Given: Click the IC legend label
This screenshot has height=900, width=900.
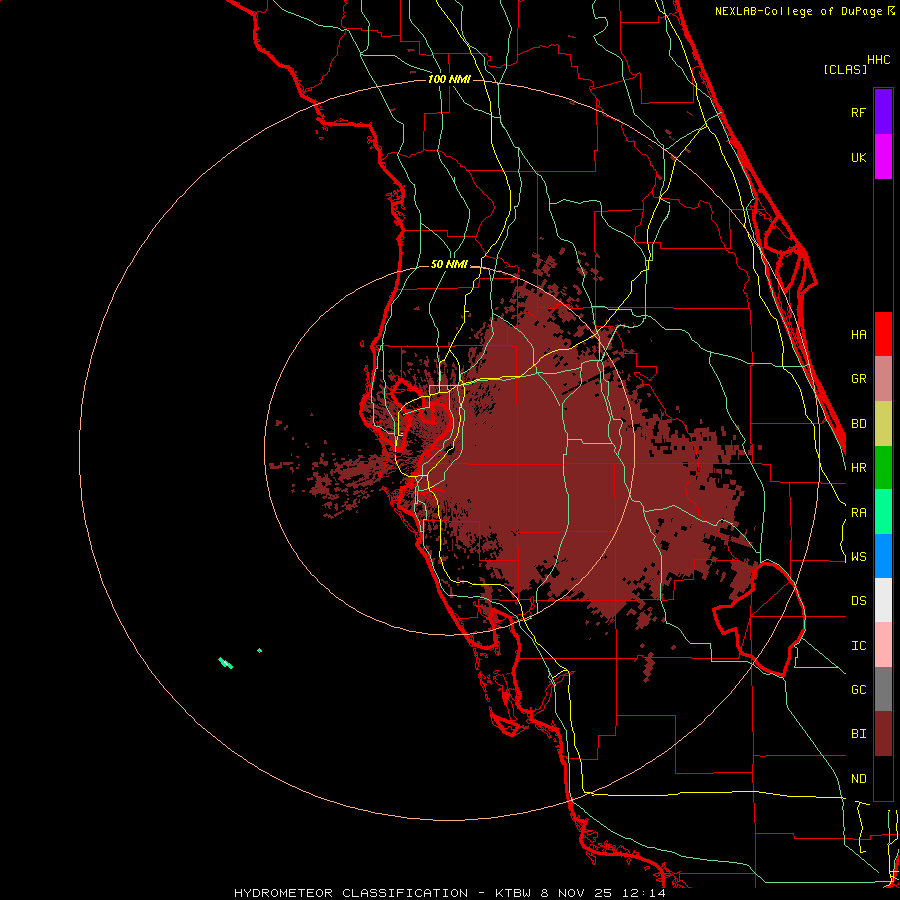Looking at the screenshot, I should click(859, 646).
